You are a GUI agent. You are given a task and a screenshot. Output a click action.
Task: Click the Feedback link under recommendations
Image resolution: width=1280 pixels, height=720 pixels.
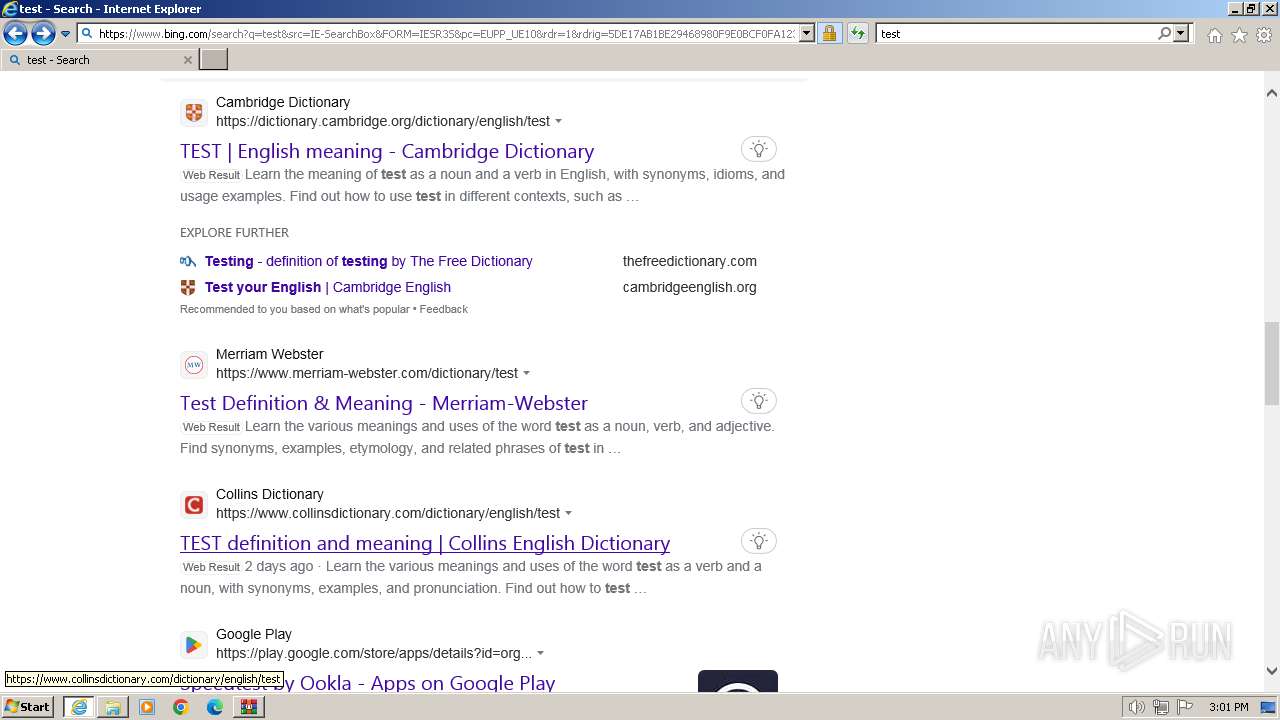[443, 309]
